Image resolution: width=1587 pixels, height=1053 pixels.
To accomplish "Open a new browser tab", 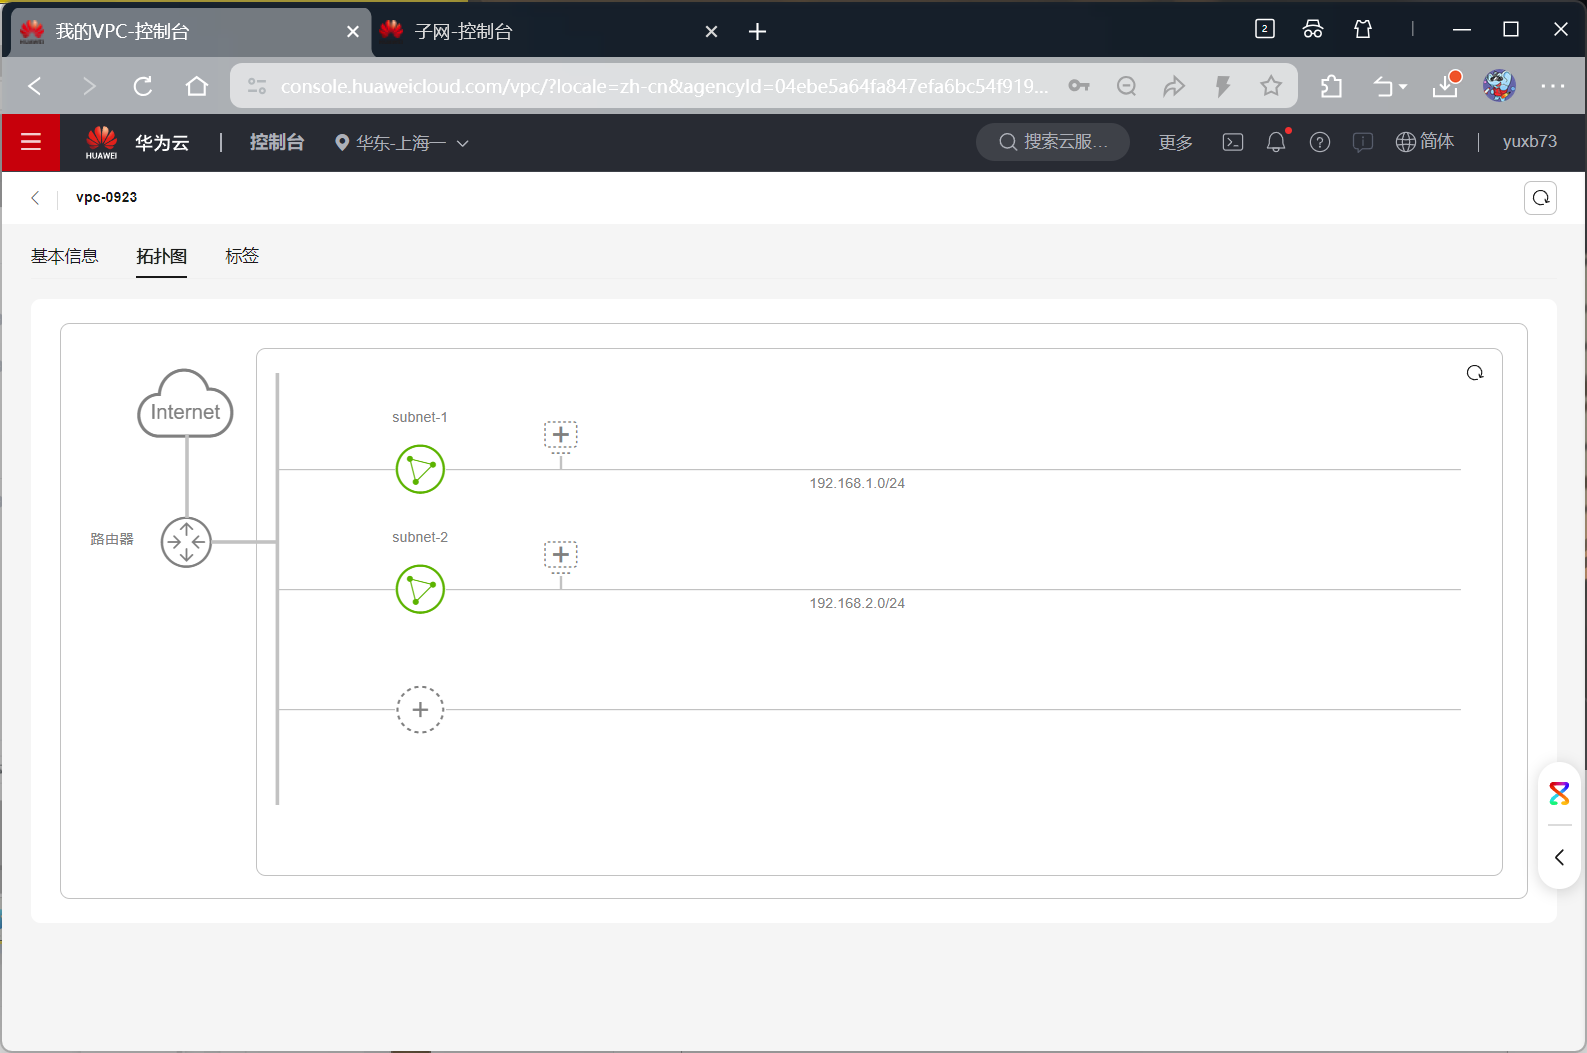I will tap(757, 32).
